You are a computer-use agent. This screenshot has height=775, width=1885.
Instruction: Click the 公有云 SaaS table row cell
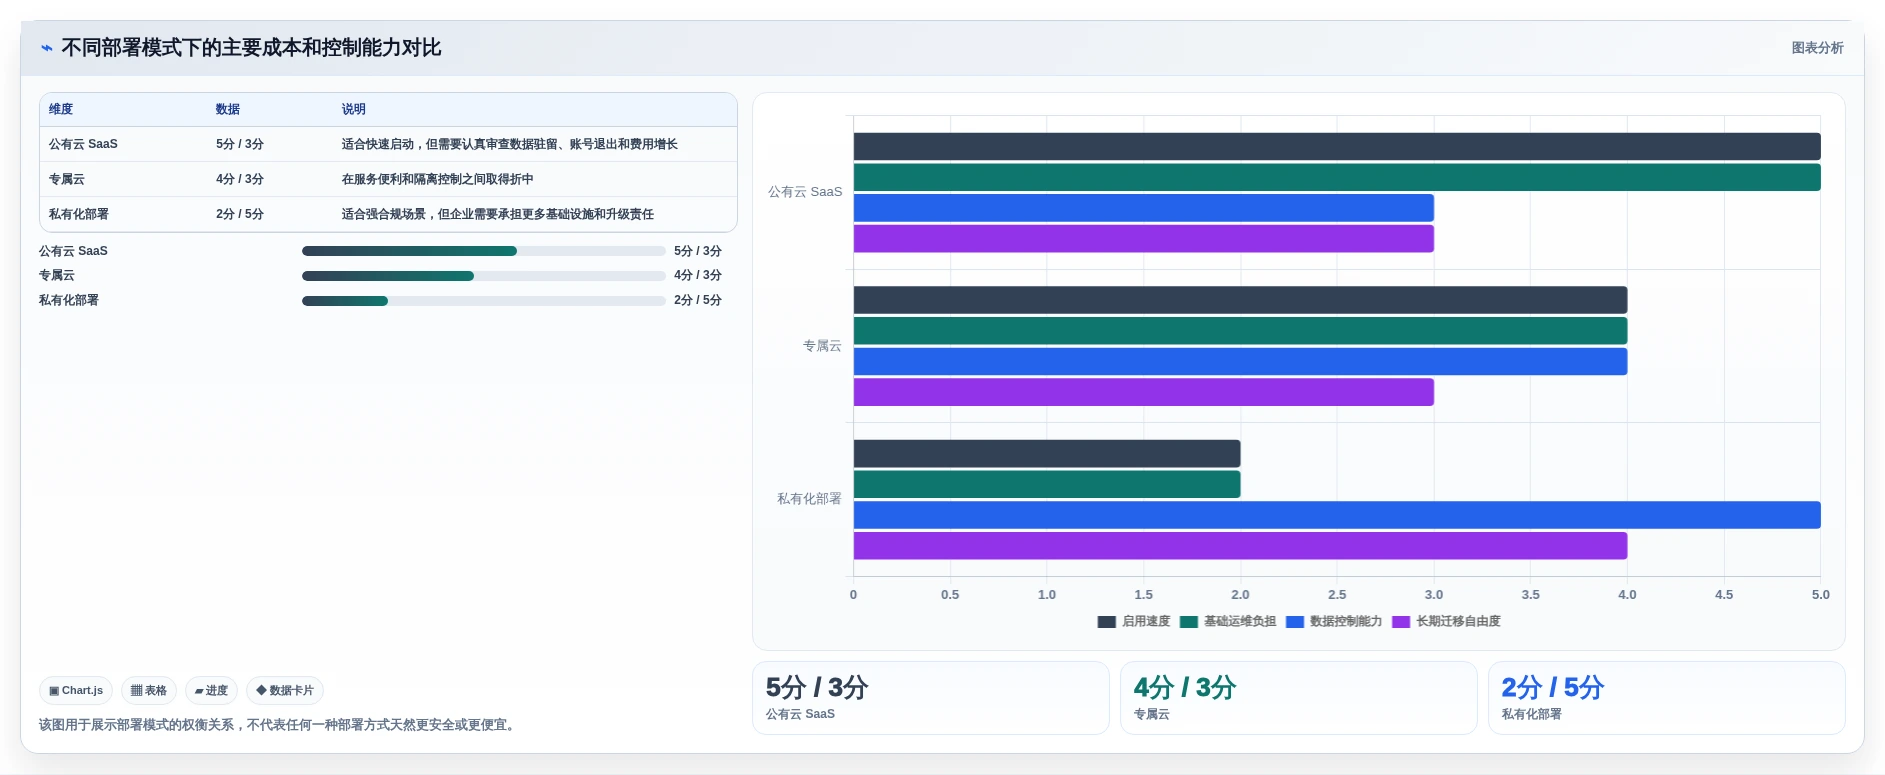pyautogui.click(x=83, y=144)
